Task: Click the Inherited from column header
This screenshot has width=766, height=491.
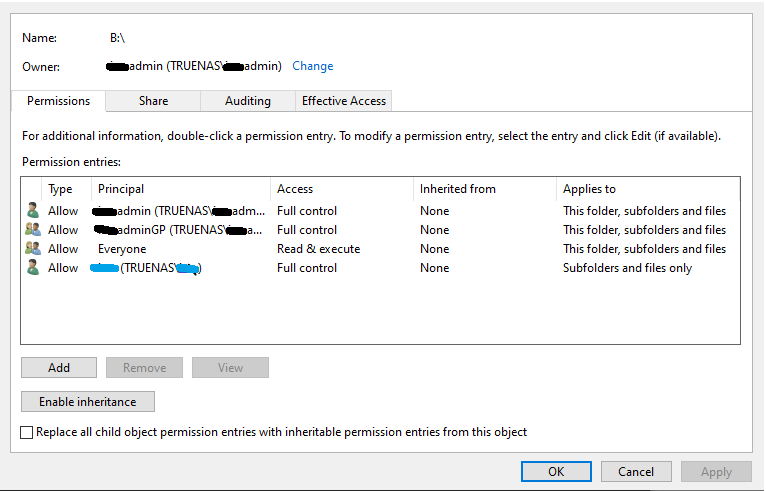Action: coord(484,189)
